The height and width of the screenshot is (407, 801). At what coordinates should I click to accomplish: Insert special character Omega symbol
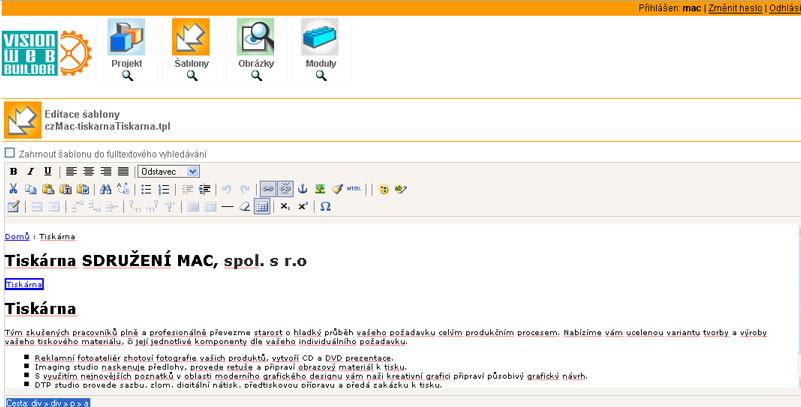325,207
